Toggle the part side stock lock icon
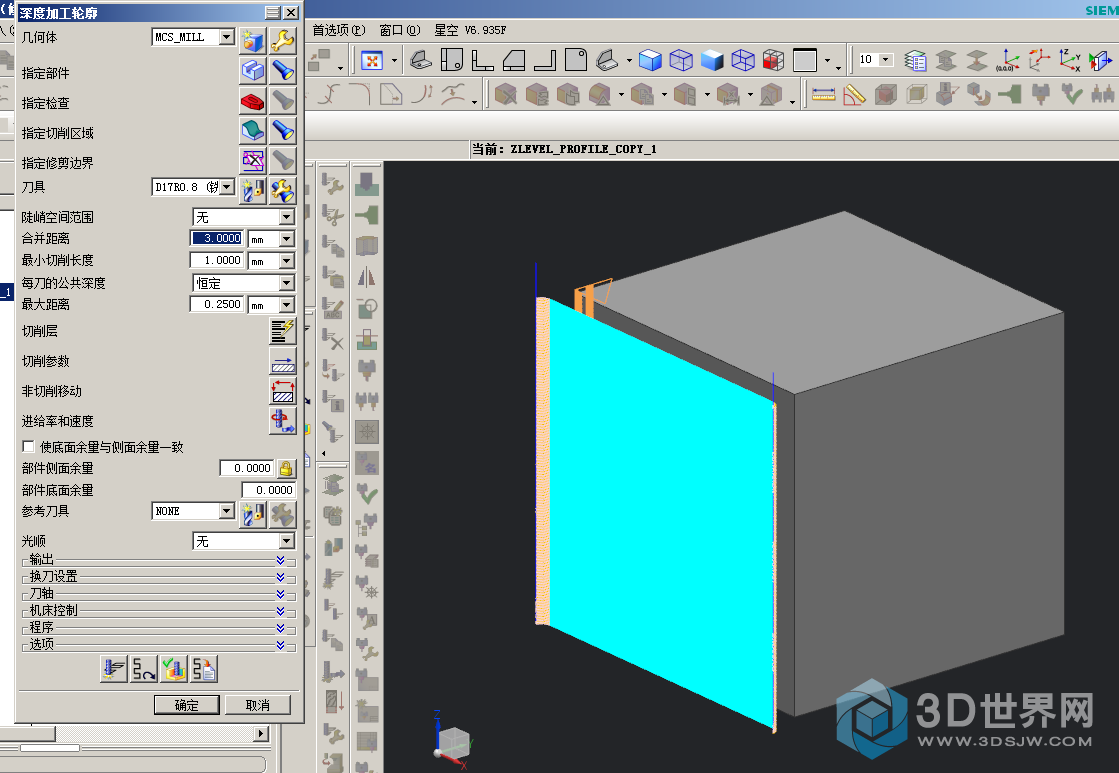The image size is (1119, 773). point(286,468)
